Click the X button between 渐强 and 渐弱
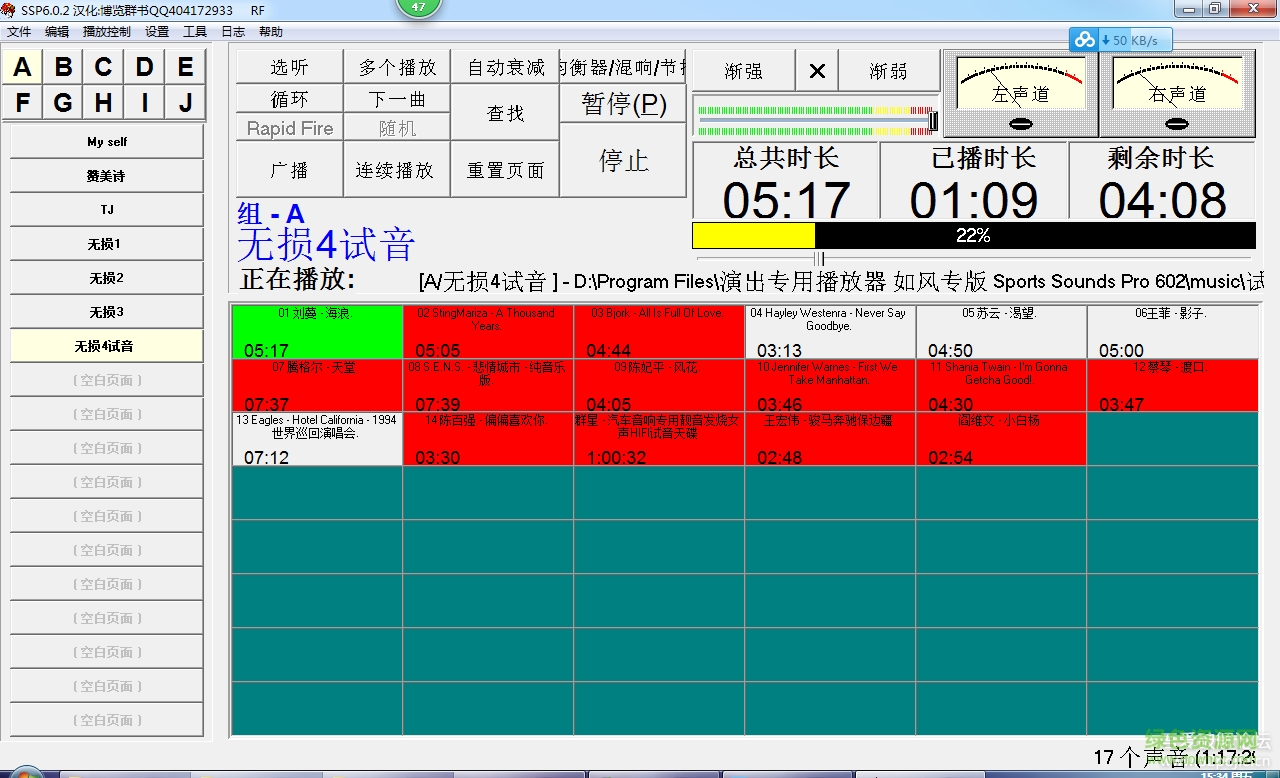 point(817,71)
